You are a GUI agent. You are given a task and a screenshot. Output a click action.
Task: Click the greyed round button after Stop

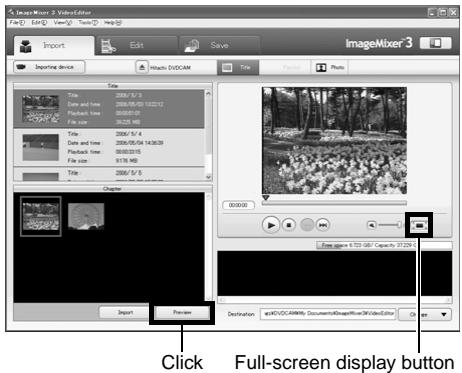click(307, 225)
